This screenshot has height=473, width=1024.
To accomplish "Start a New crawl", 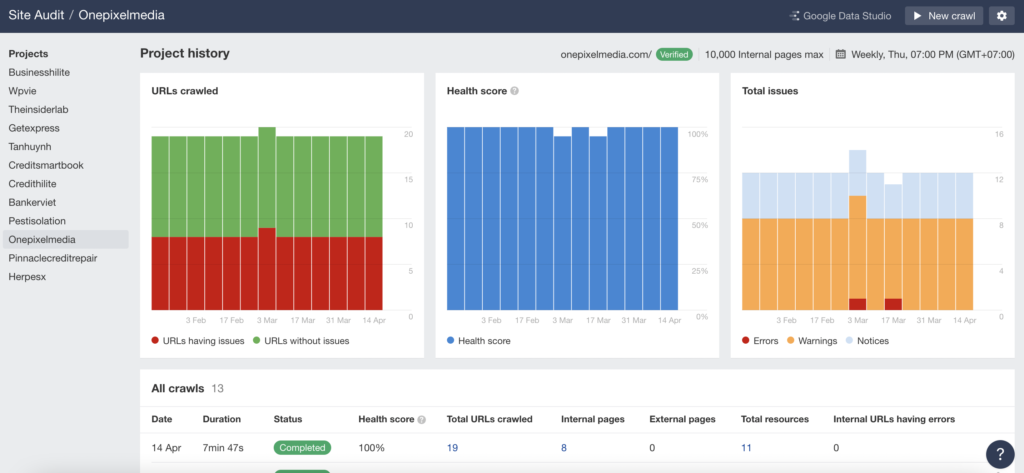I will coord(944,16).
